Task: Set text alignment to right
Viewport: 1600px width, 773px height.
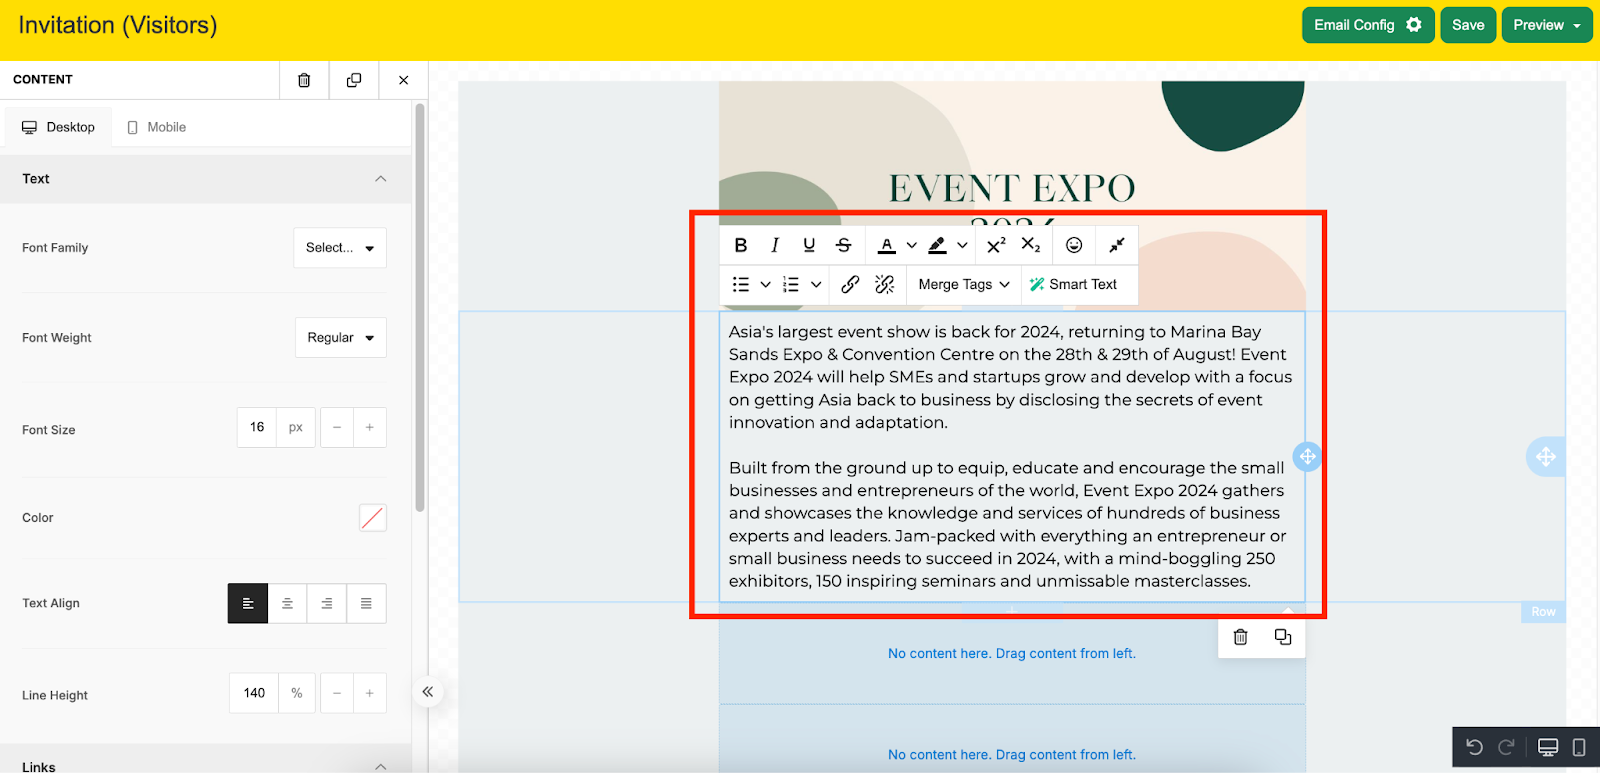Action: (327, 603)
